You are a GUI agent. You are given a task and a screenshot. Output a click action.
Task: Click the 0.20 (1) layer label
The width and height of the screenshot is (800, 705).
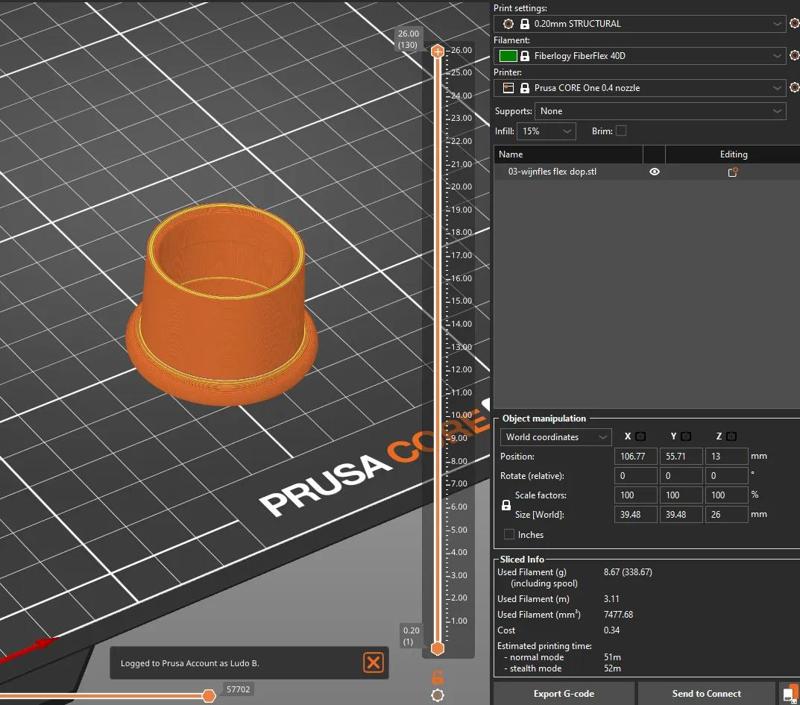(411, 636)
